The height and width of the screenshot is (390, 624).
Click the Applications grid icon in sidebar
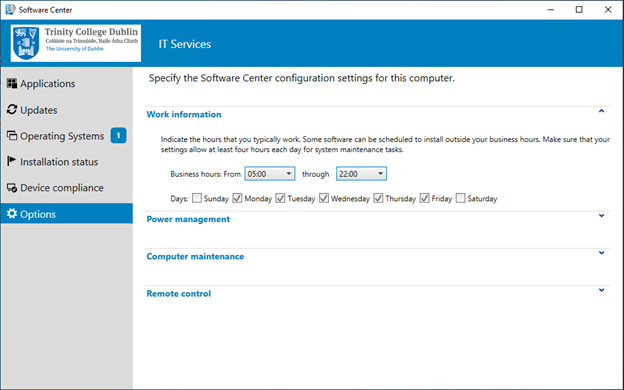click(x=12, y=83)
